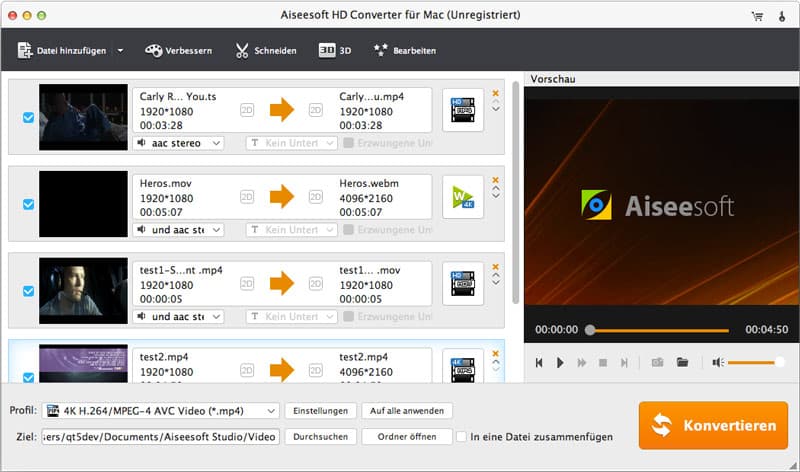Image resolution: width=800 pixels, height=472 pixels.
Task: Play the preview video
Action: click(560, 362)
